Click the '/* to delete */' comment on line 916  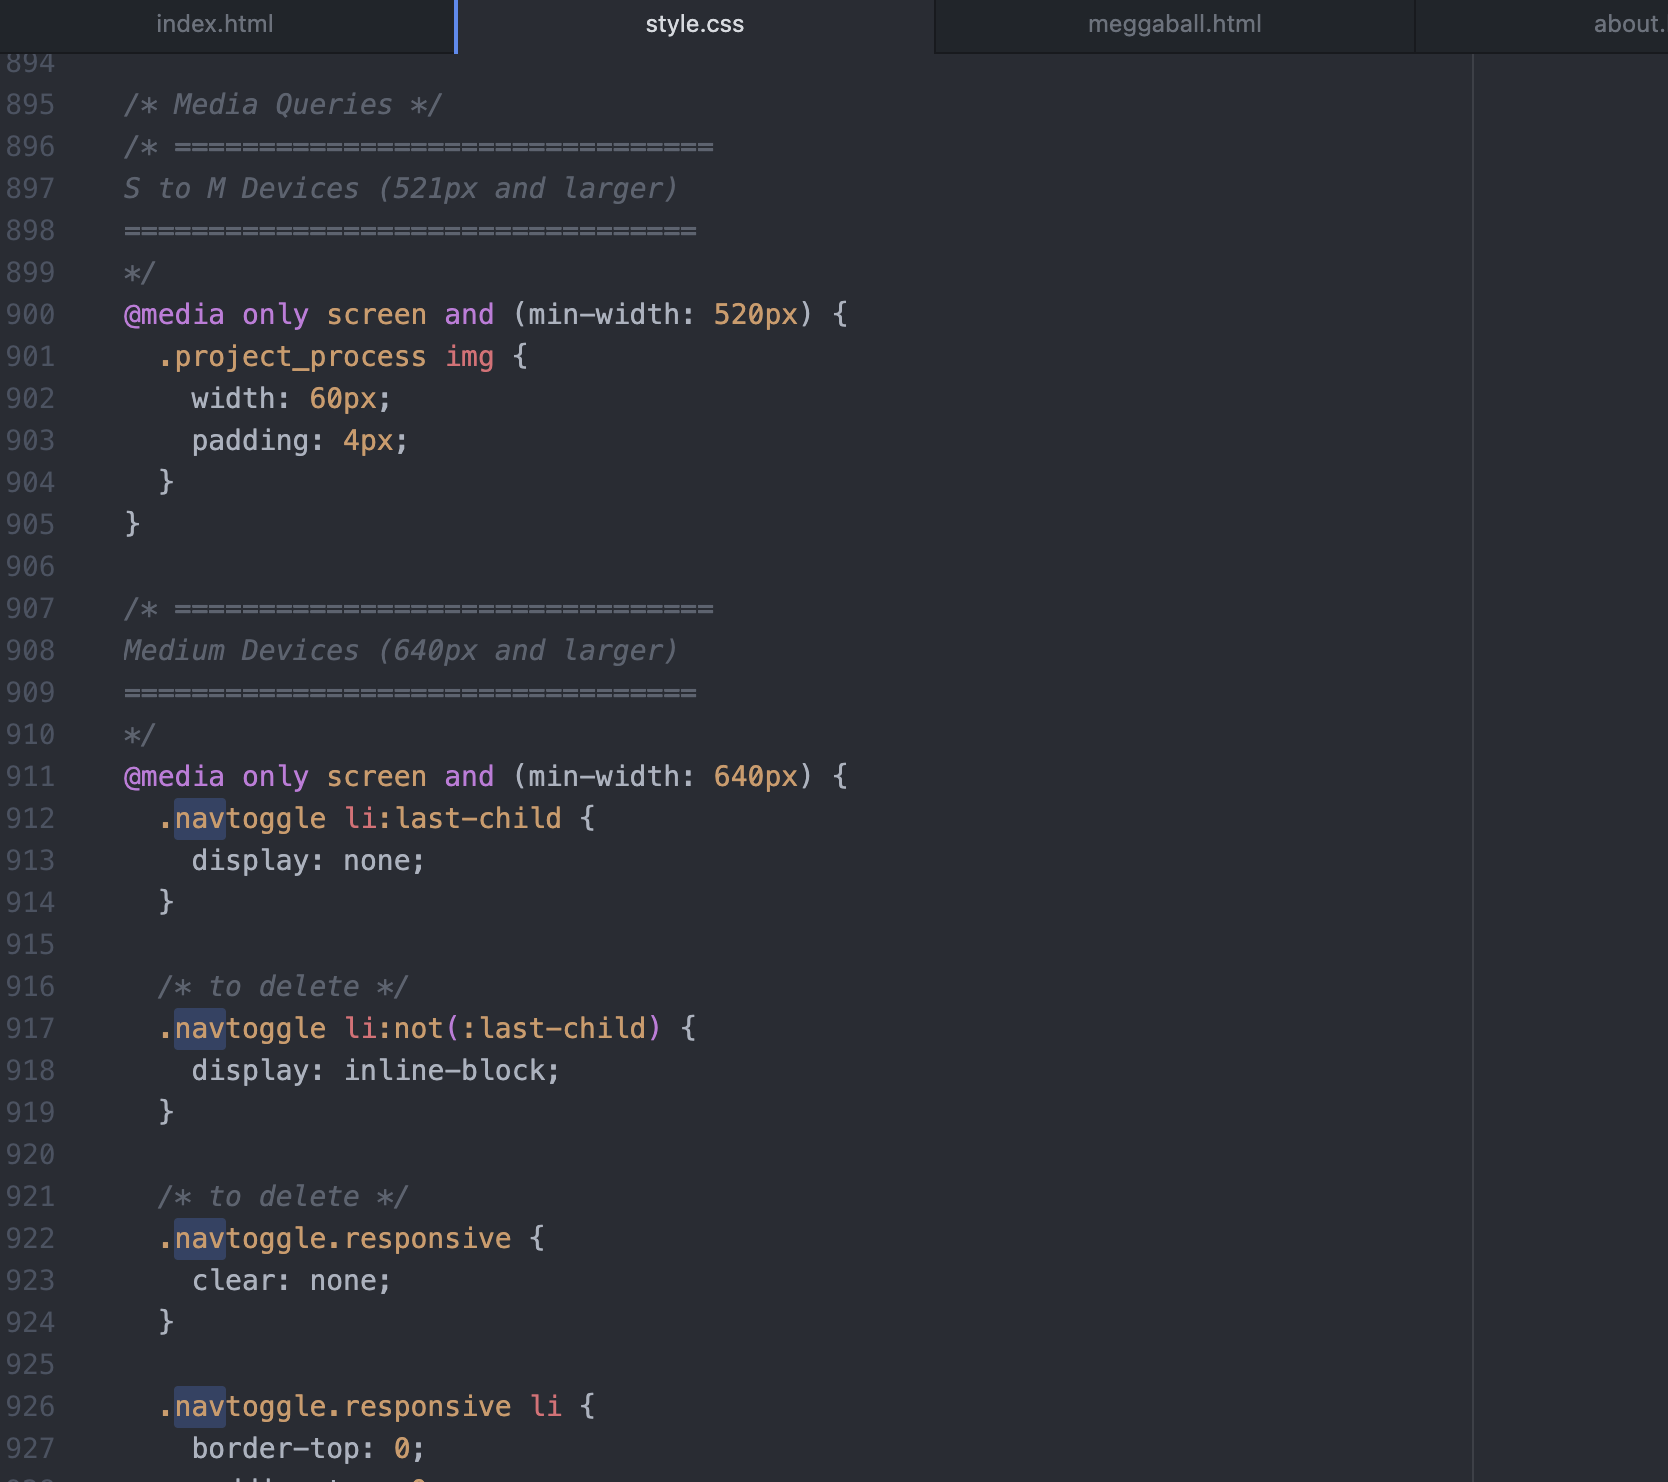[x=283, y=987]
